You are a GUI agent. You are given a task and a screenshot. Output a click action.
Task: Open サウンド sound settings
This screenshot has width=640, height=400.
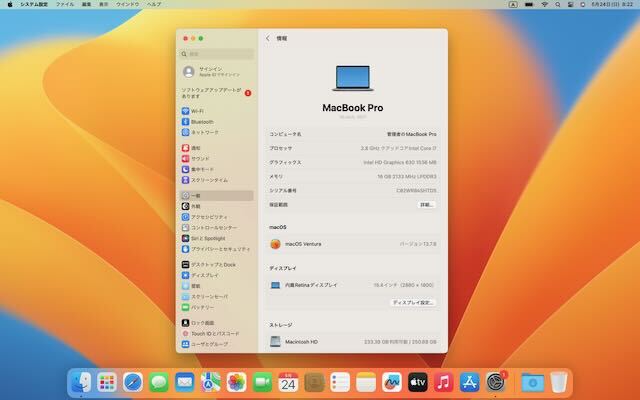pos(217,158)
